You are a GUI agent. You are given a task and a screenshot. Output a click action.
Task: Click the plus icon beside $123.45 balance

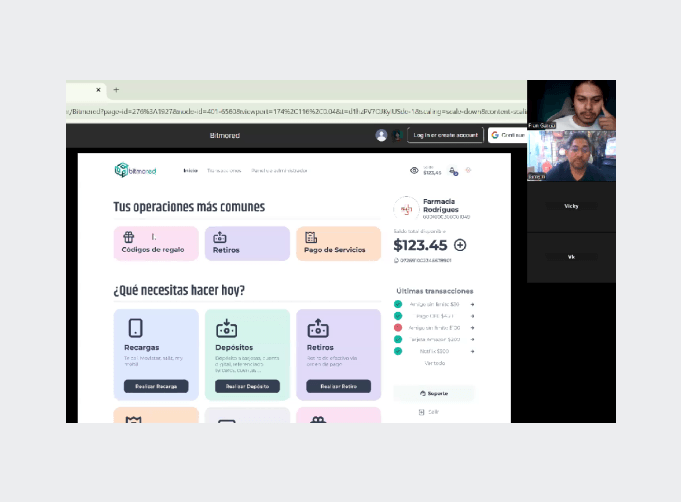(460, 244)
